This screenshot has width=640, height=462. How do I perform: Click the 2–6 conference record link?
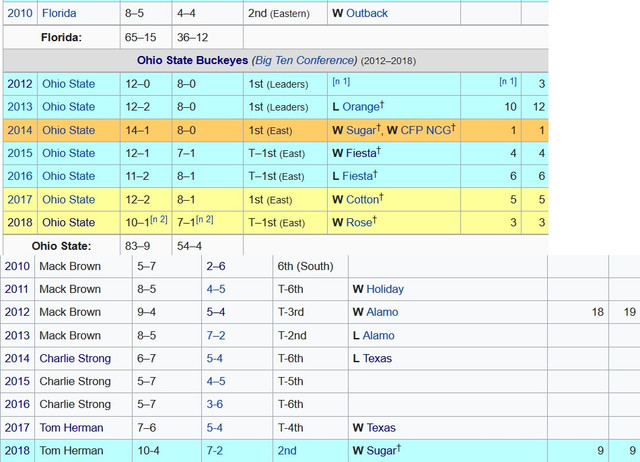pyautogui.click(x=215, y=266)
